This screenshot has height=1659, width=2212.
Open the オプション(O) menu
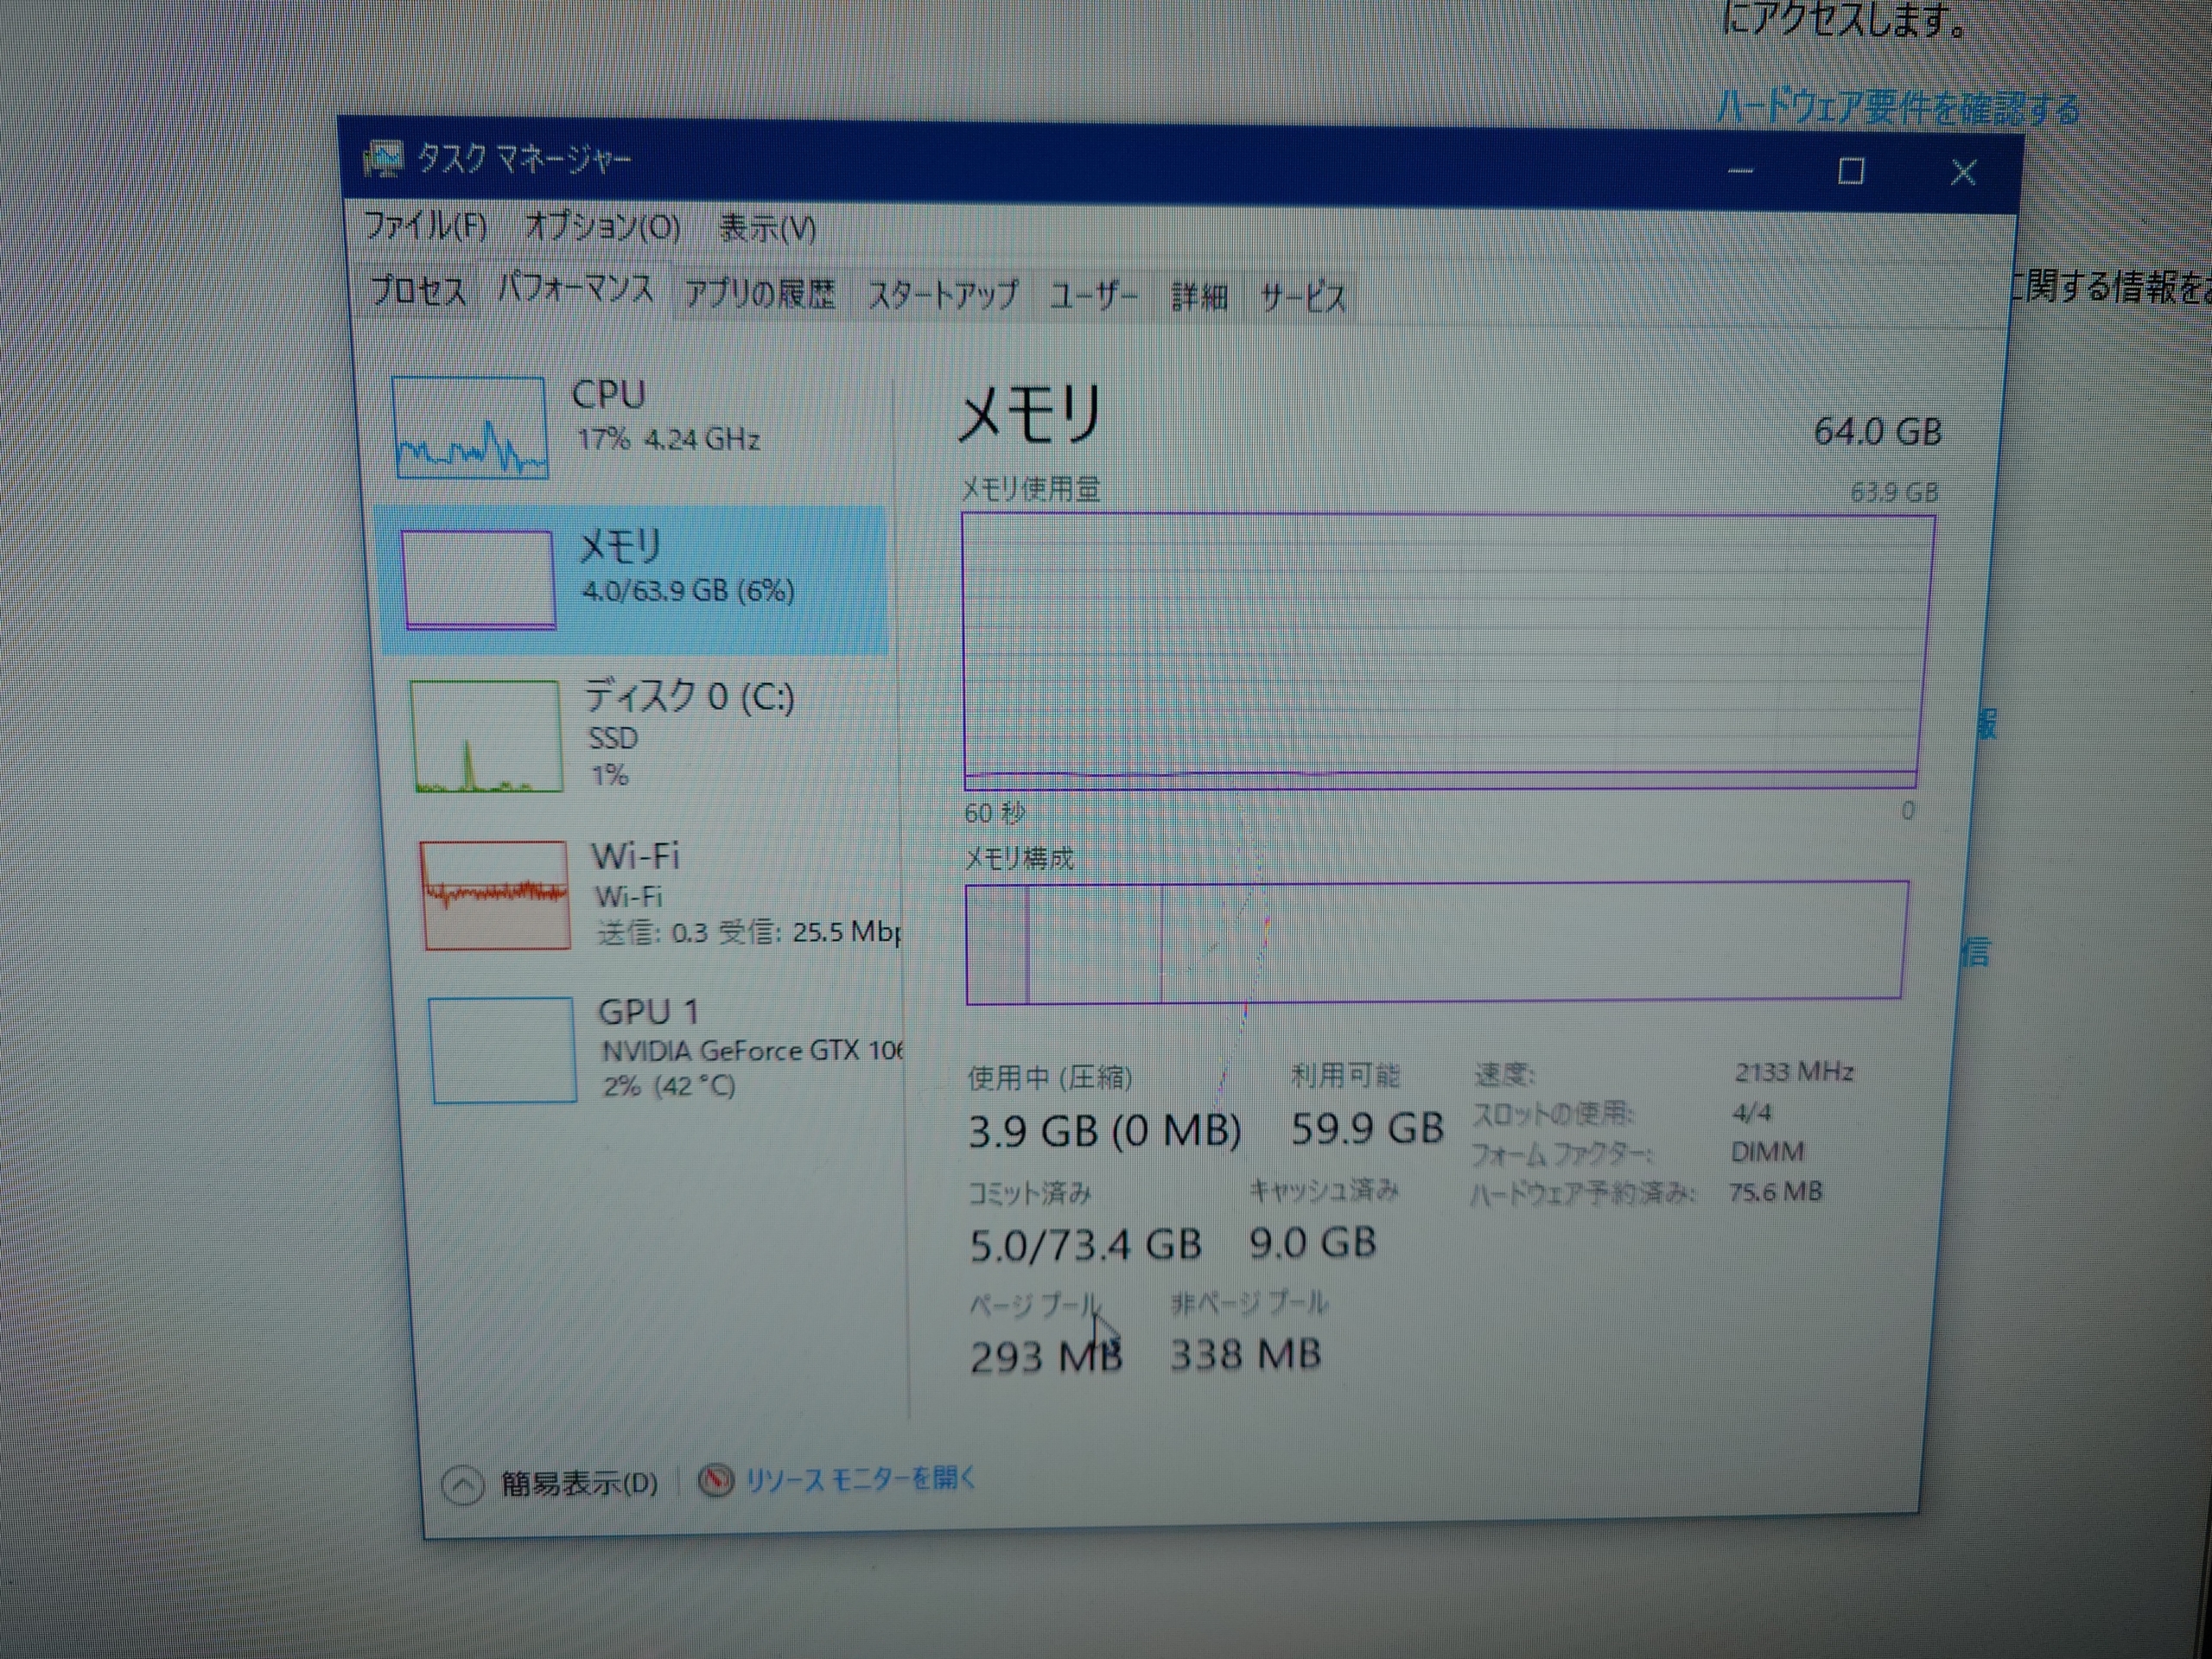tap(603, 228)
